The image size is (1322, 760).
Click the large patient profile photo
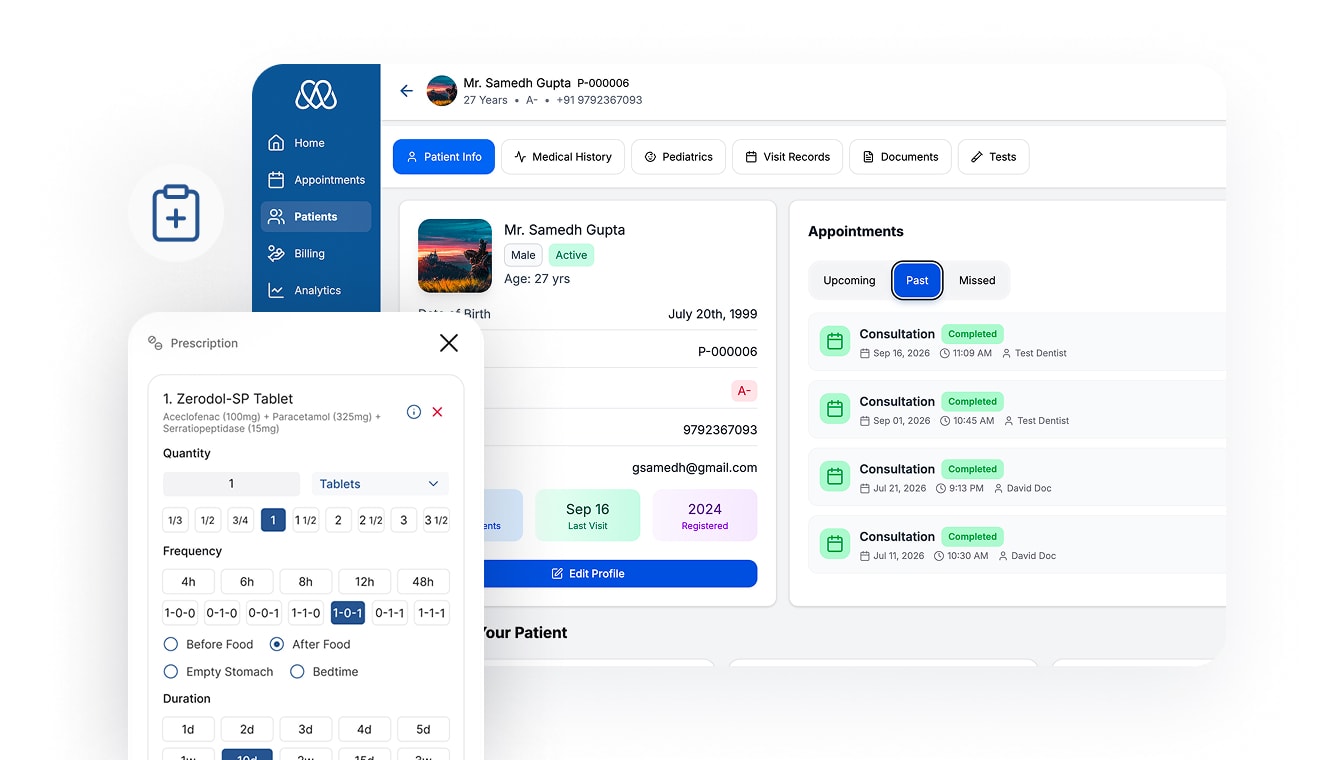coord(455,256)
